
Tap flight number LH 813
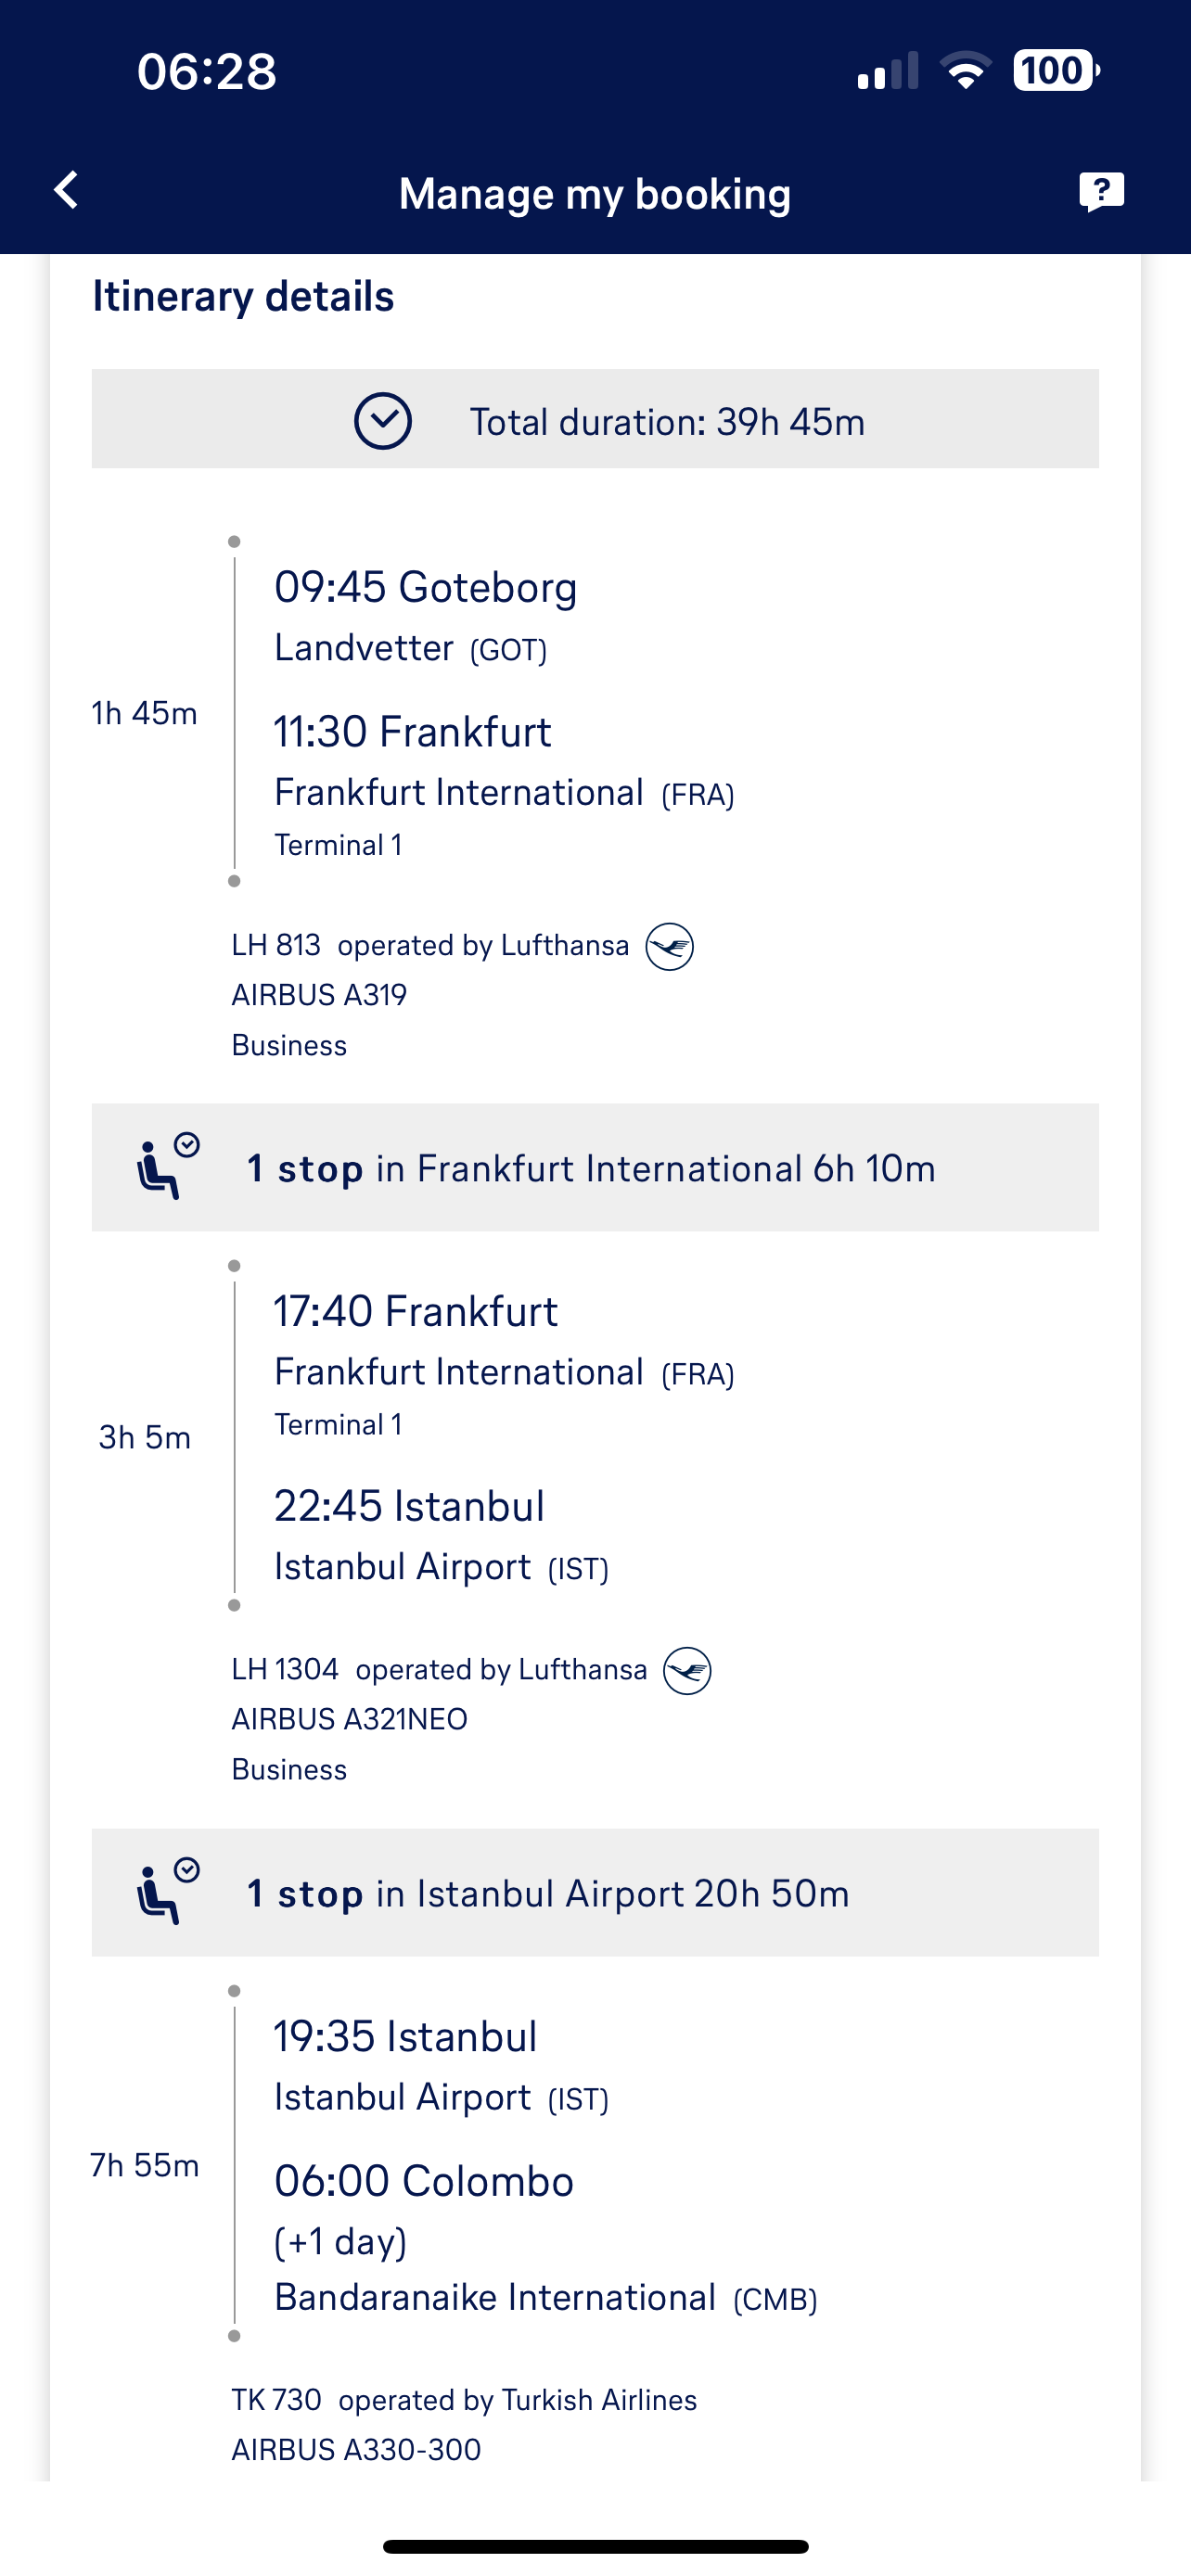tap(276, 945)
